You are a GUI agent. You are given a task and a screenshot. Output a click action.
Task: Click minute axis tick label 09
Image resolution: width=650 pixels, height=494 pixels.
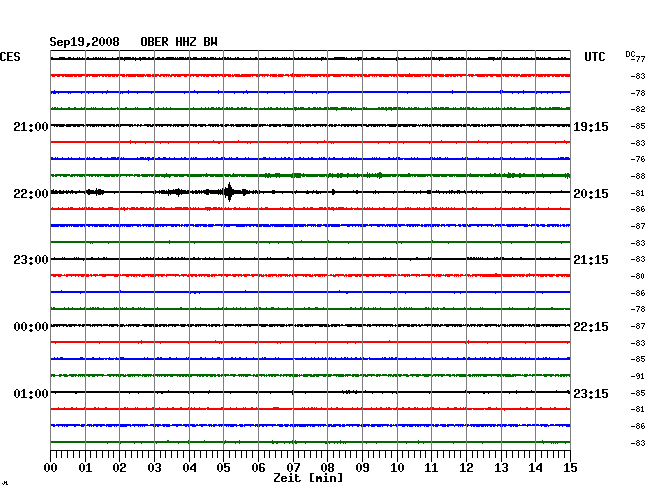(x=362, y=467)
